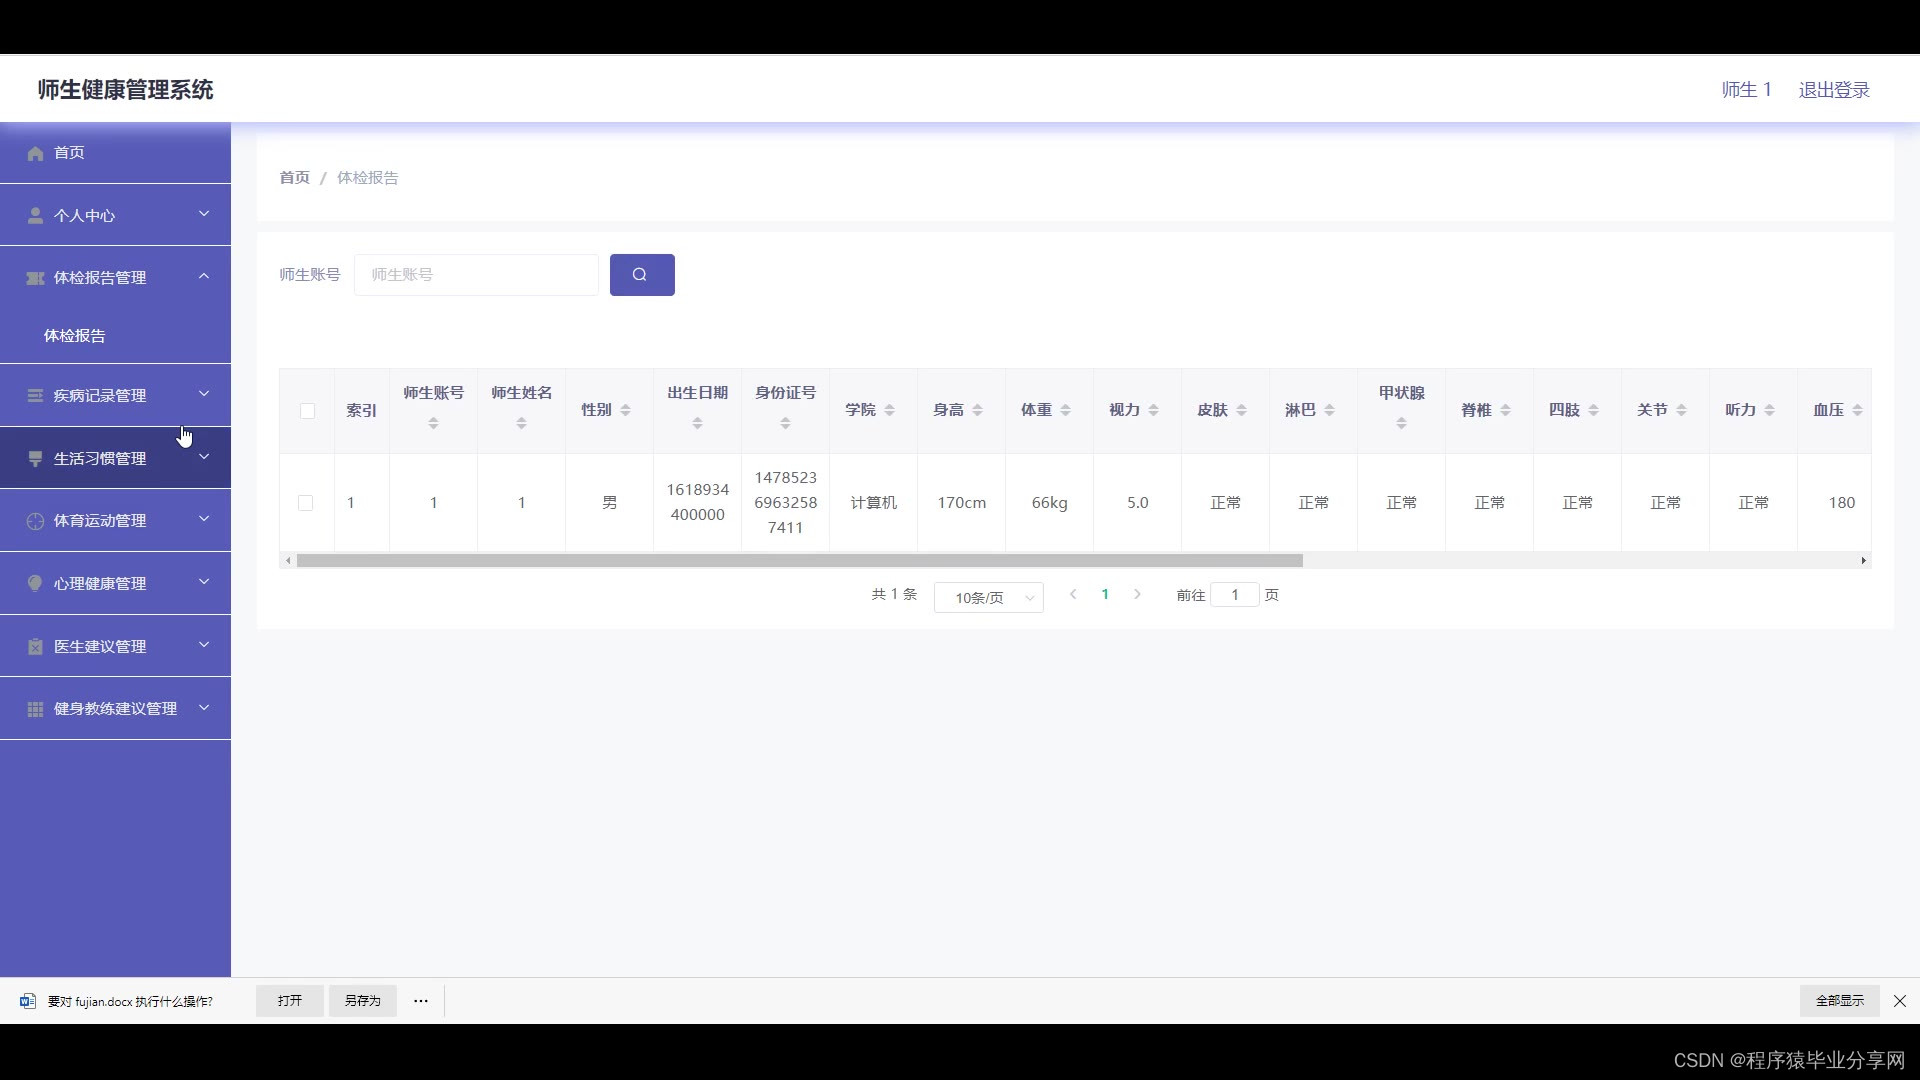Click the 疾病记录管理 list icon

[x=36, y=396]
